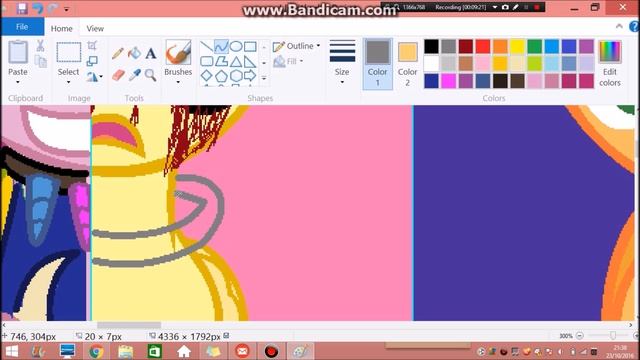Click the horizontal scrollbar thumb
Viewport: 640px width, 360px height.
point(129,325)
